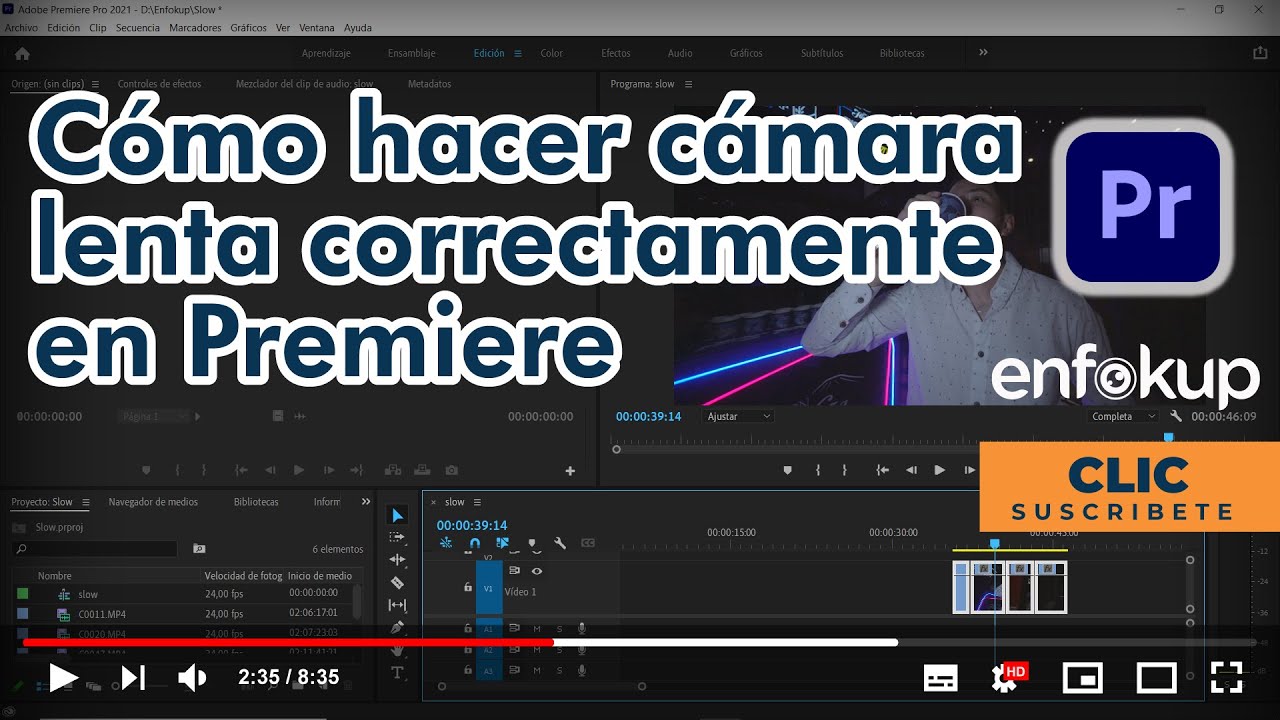
Task: Click the quick export icon at top right
Action: 1258,53
